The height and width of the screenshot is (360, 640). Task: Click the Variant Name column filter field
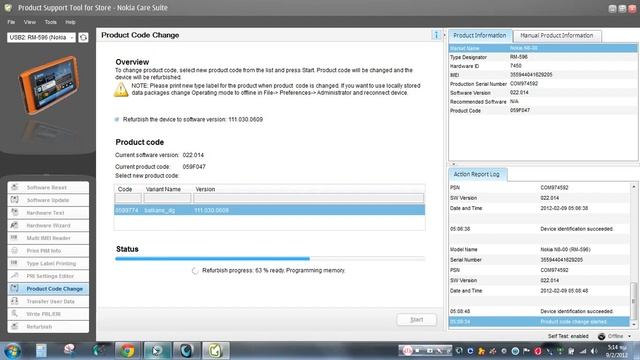click(167, 198)
